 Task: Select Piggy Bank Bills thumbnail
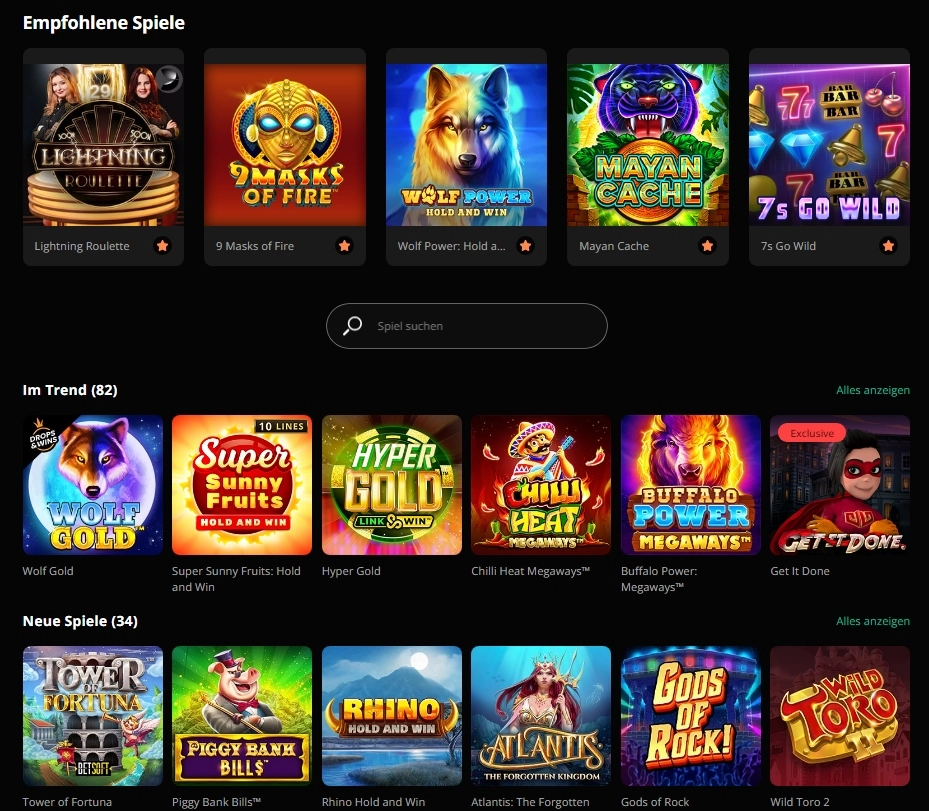tap(242, 716)
